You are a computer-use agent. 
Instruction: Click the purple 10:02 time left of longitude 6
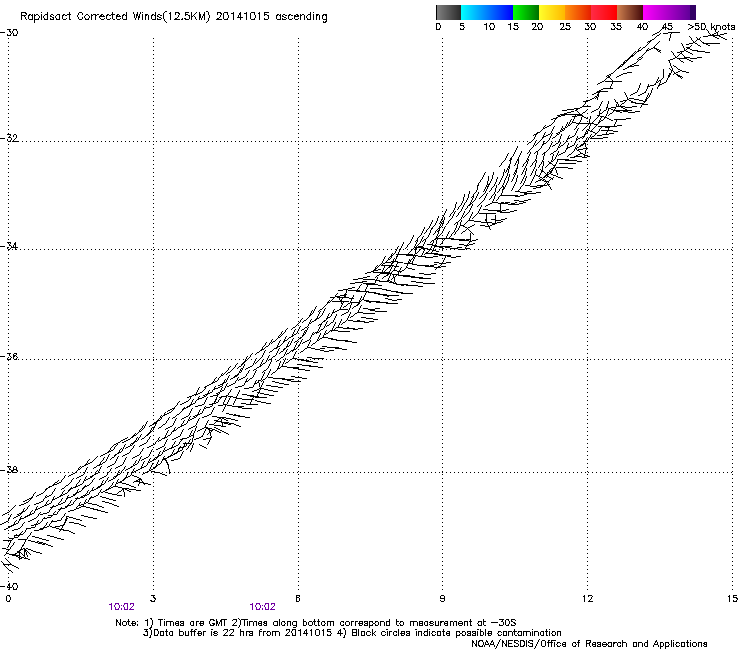(x=262, y=607)
